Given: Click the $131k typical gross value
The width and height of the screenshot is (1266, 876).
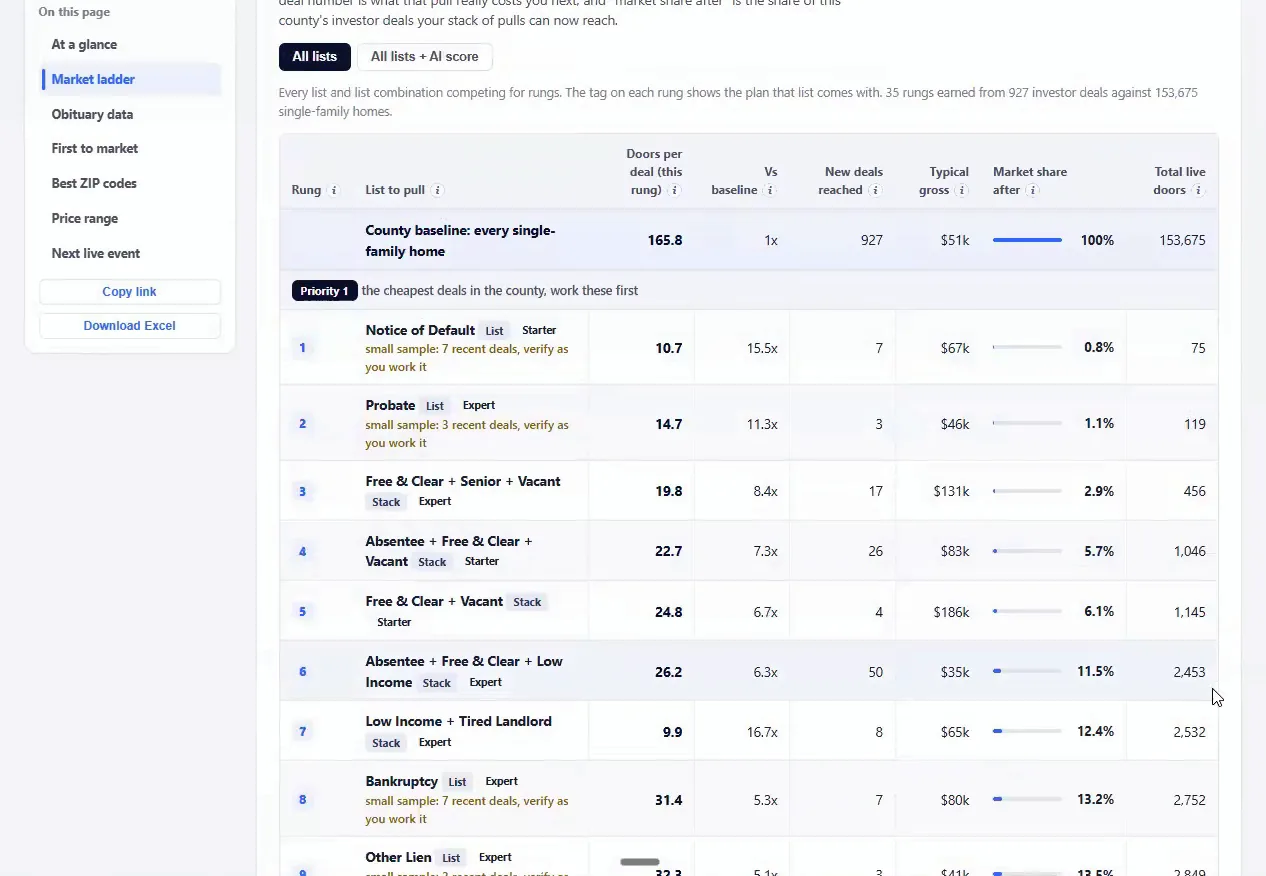Looking at the screenshot, I should [x=951, y=491].
